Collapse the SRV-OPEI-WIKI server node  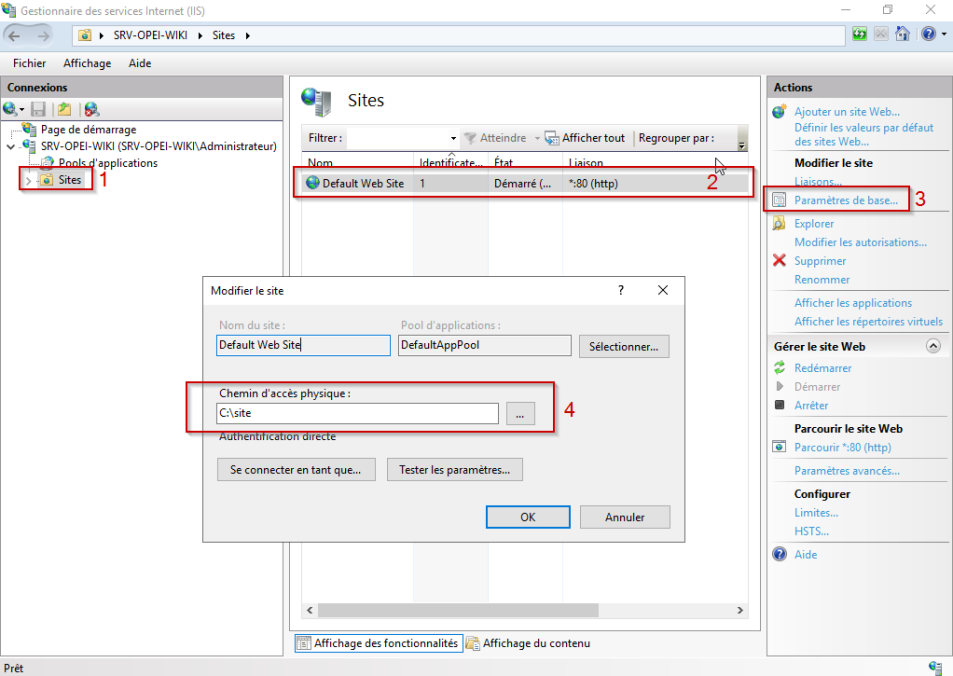(11, 147)
